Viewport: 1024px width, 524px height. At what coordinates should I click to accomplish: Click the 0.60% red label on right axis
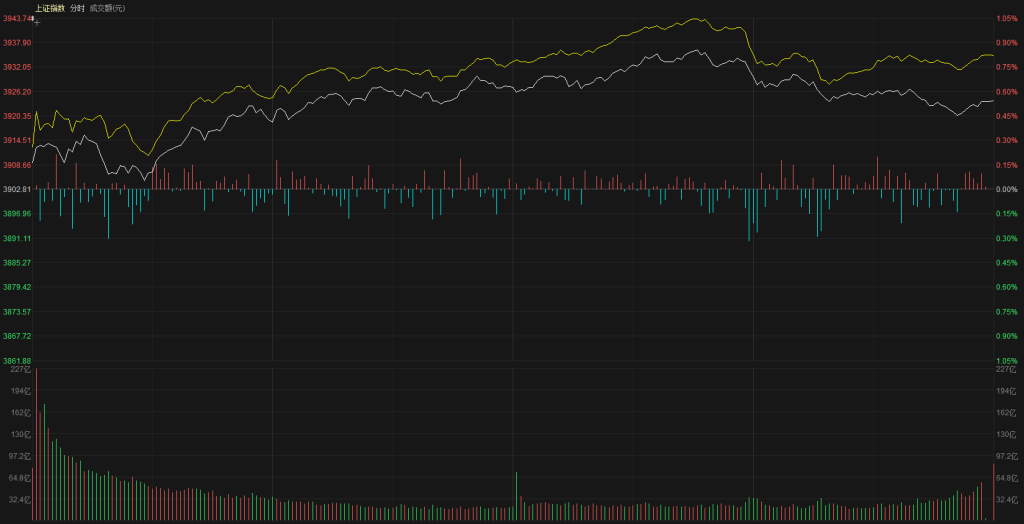click(1006, 92)
